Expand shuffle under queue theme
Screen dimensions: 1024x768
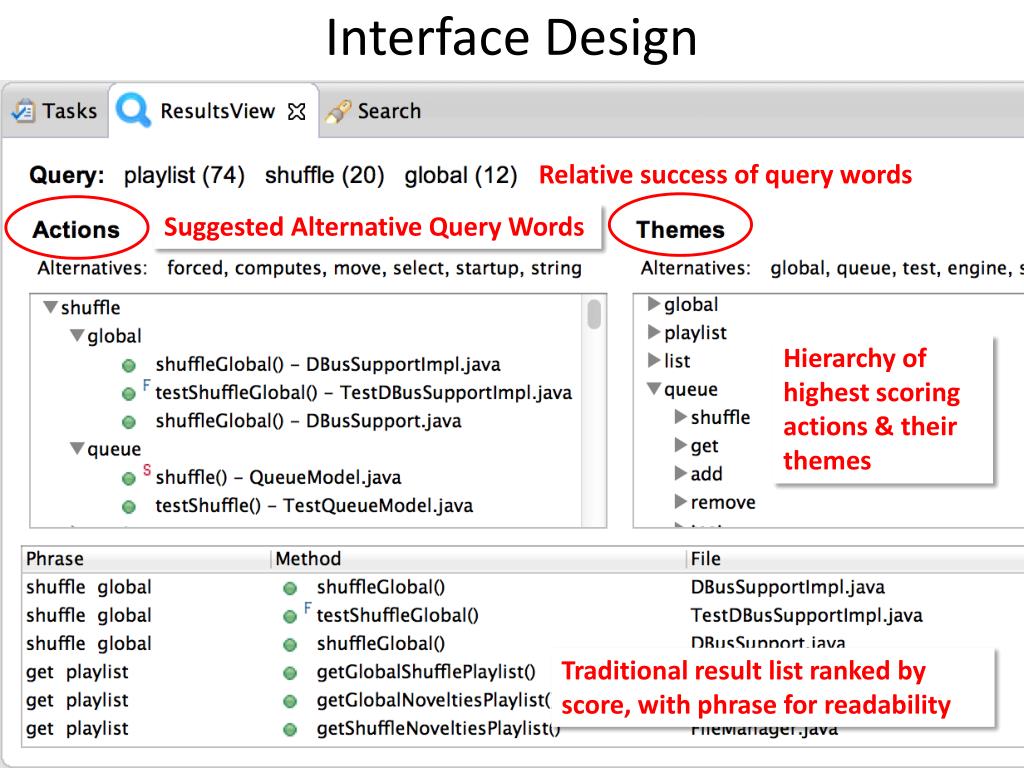click(680, 417)
